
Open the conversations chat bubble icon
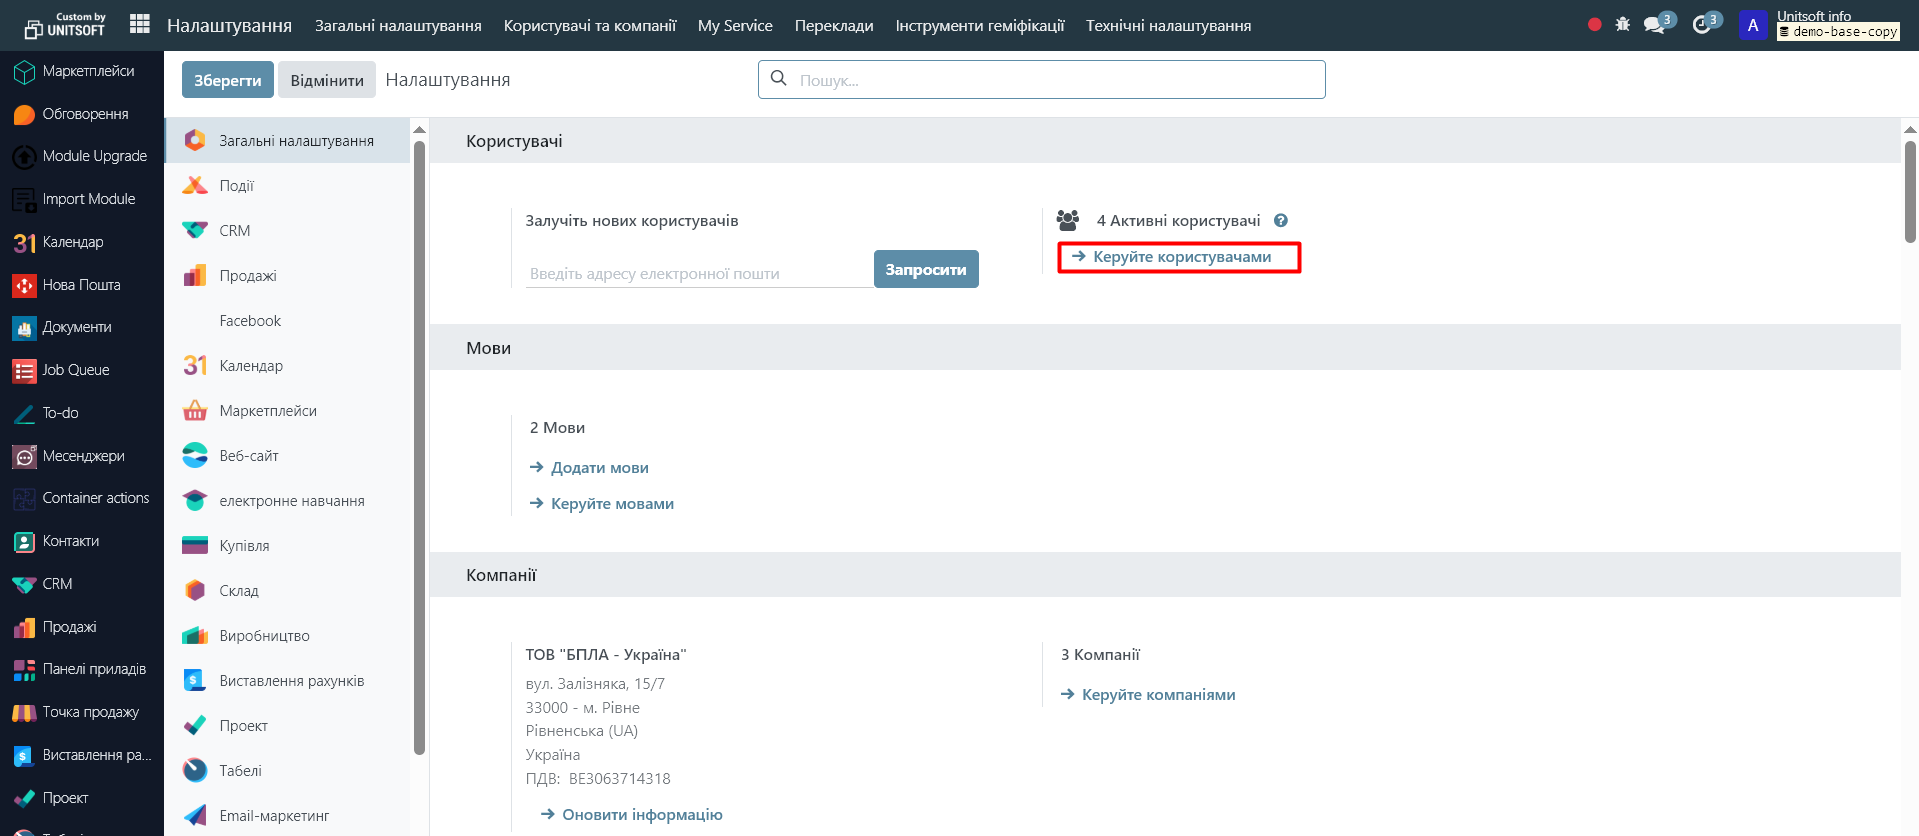pos(1655,24)
